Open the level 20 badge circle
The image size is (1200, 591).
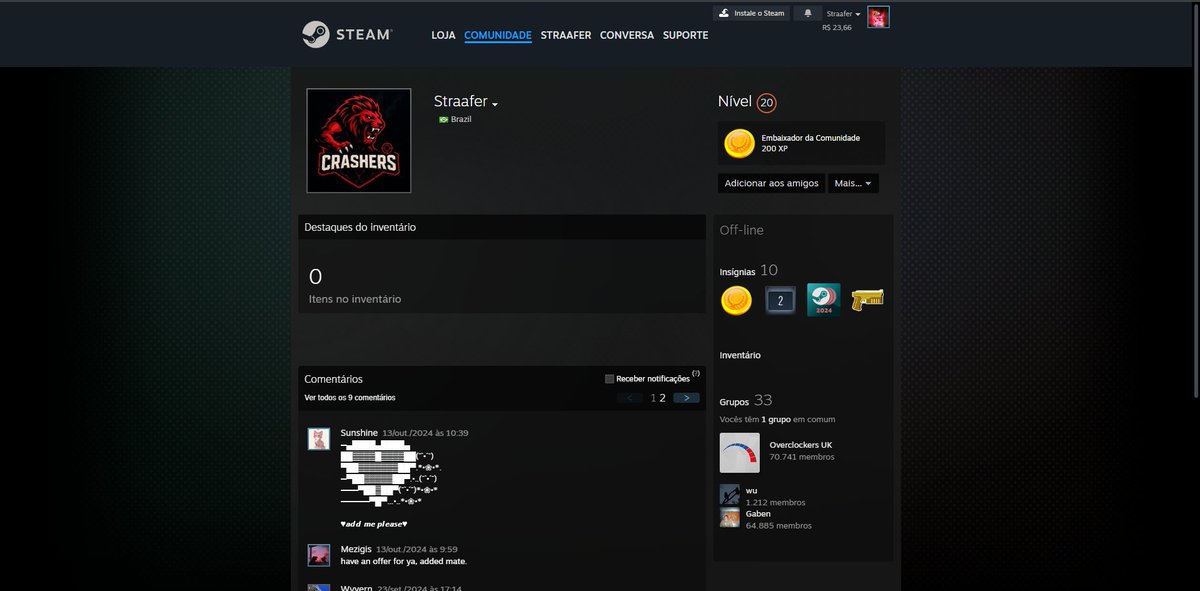pos(767,102)
